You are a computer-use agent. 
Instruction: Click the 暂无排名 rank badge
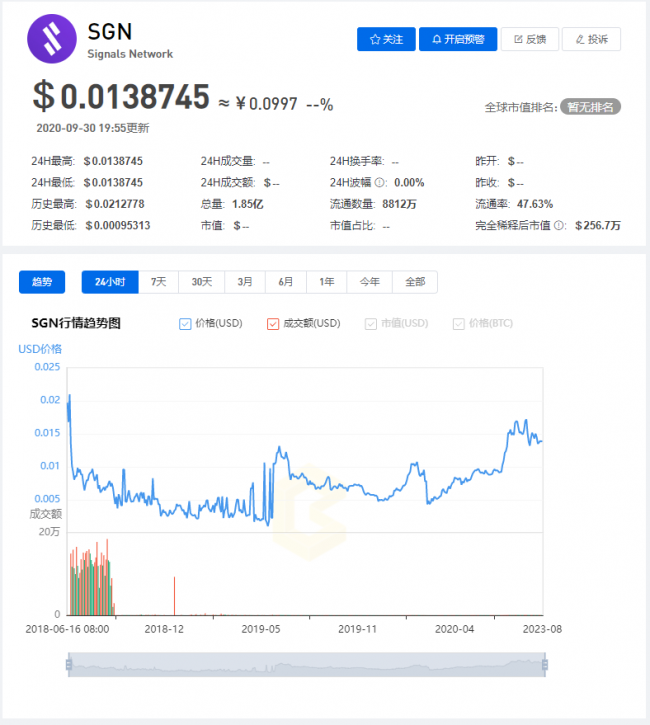click(590, 107)
